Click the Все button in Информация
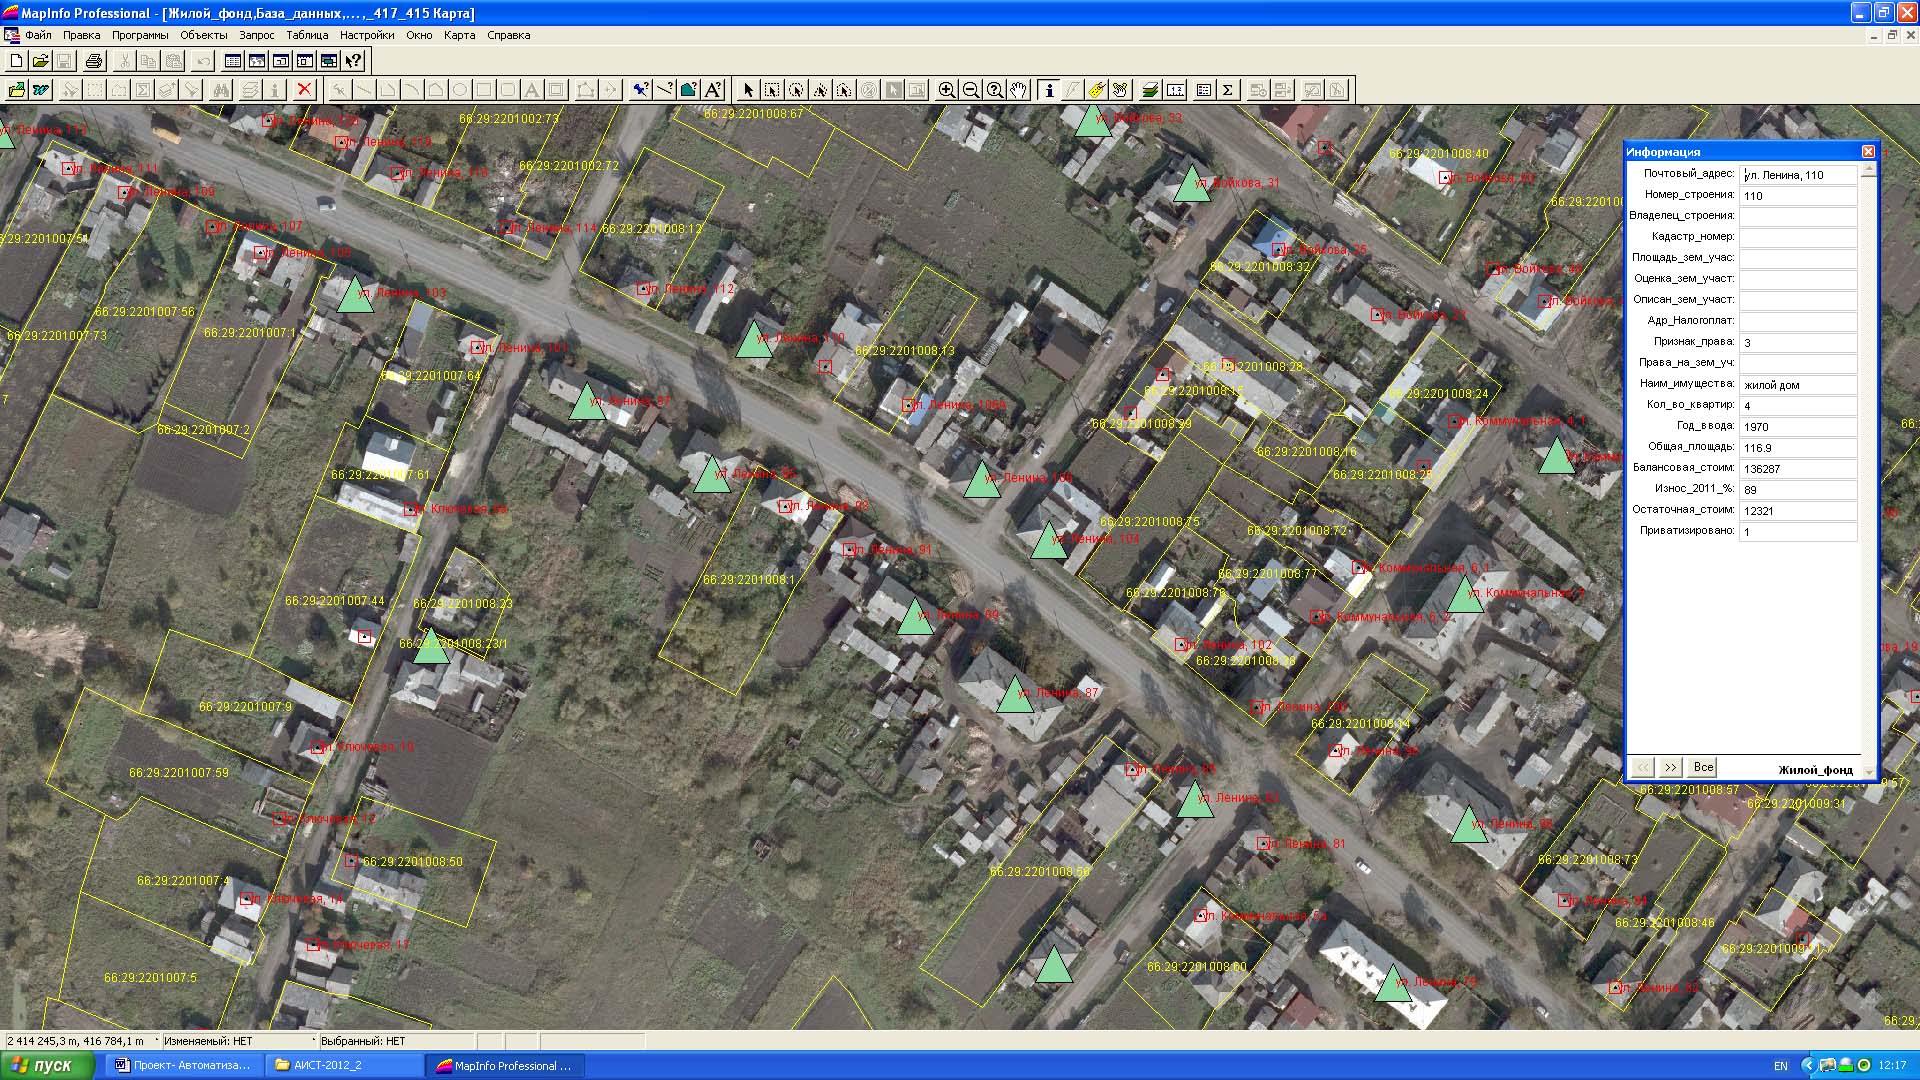Screen dimensions: 1920x1080 (x=1703, y=767)
